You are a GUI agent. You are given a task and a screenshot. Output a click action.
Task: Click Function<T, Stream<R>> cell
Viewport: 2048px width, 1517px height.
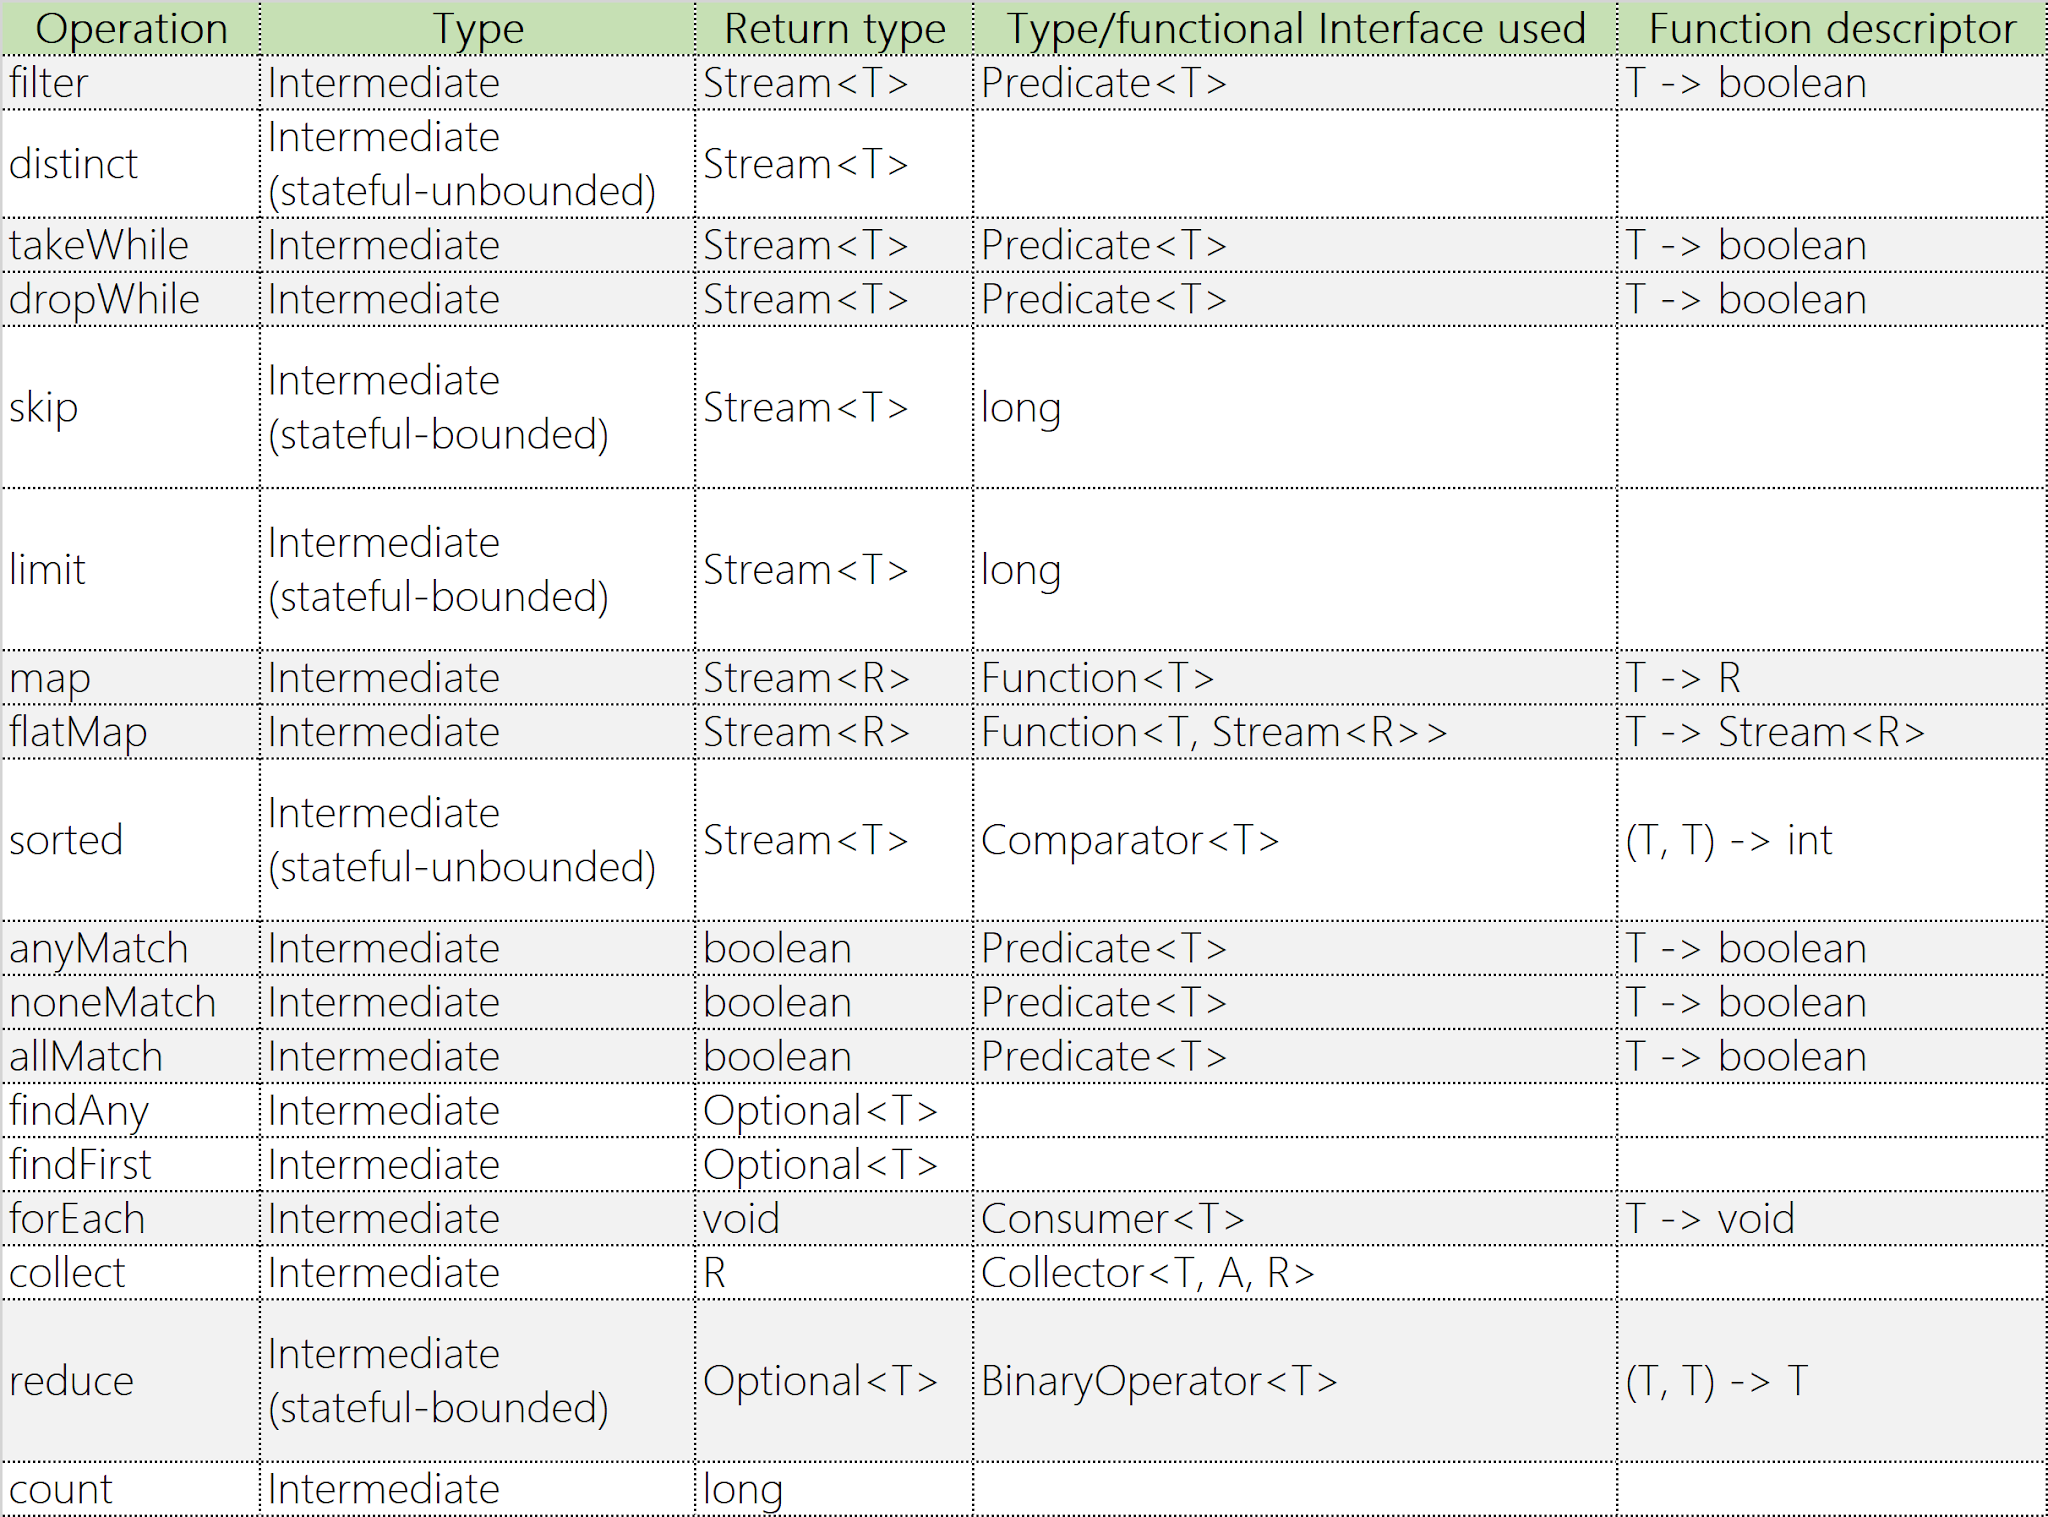coord(1214,732)
